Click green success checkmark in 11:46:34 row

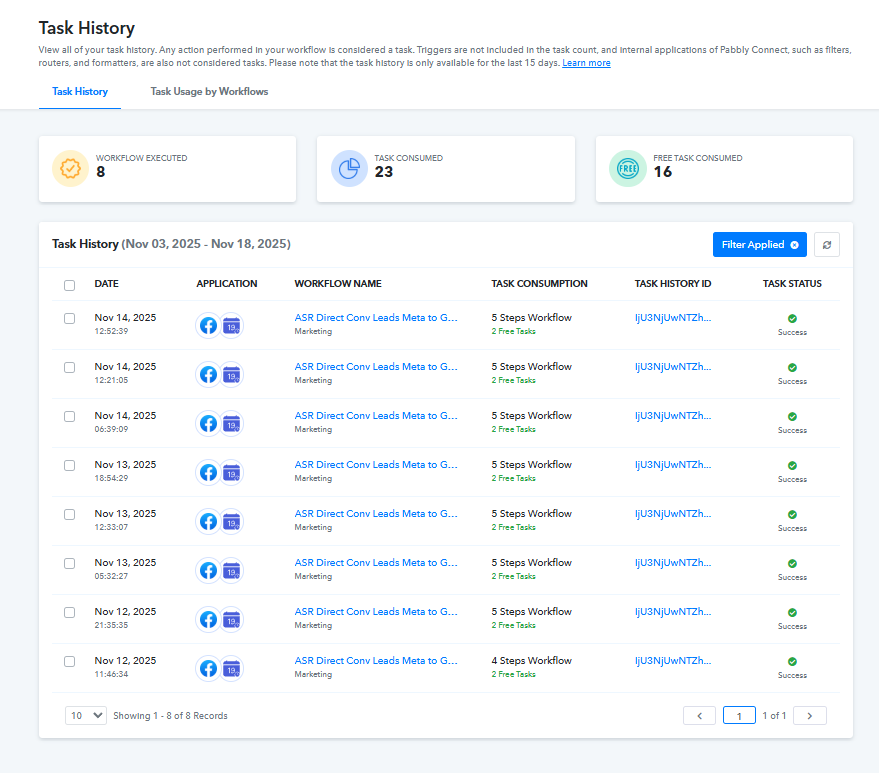pyautogui.click(x=792, y=661)
